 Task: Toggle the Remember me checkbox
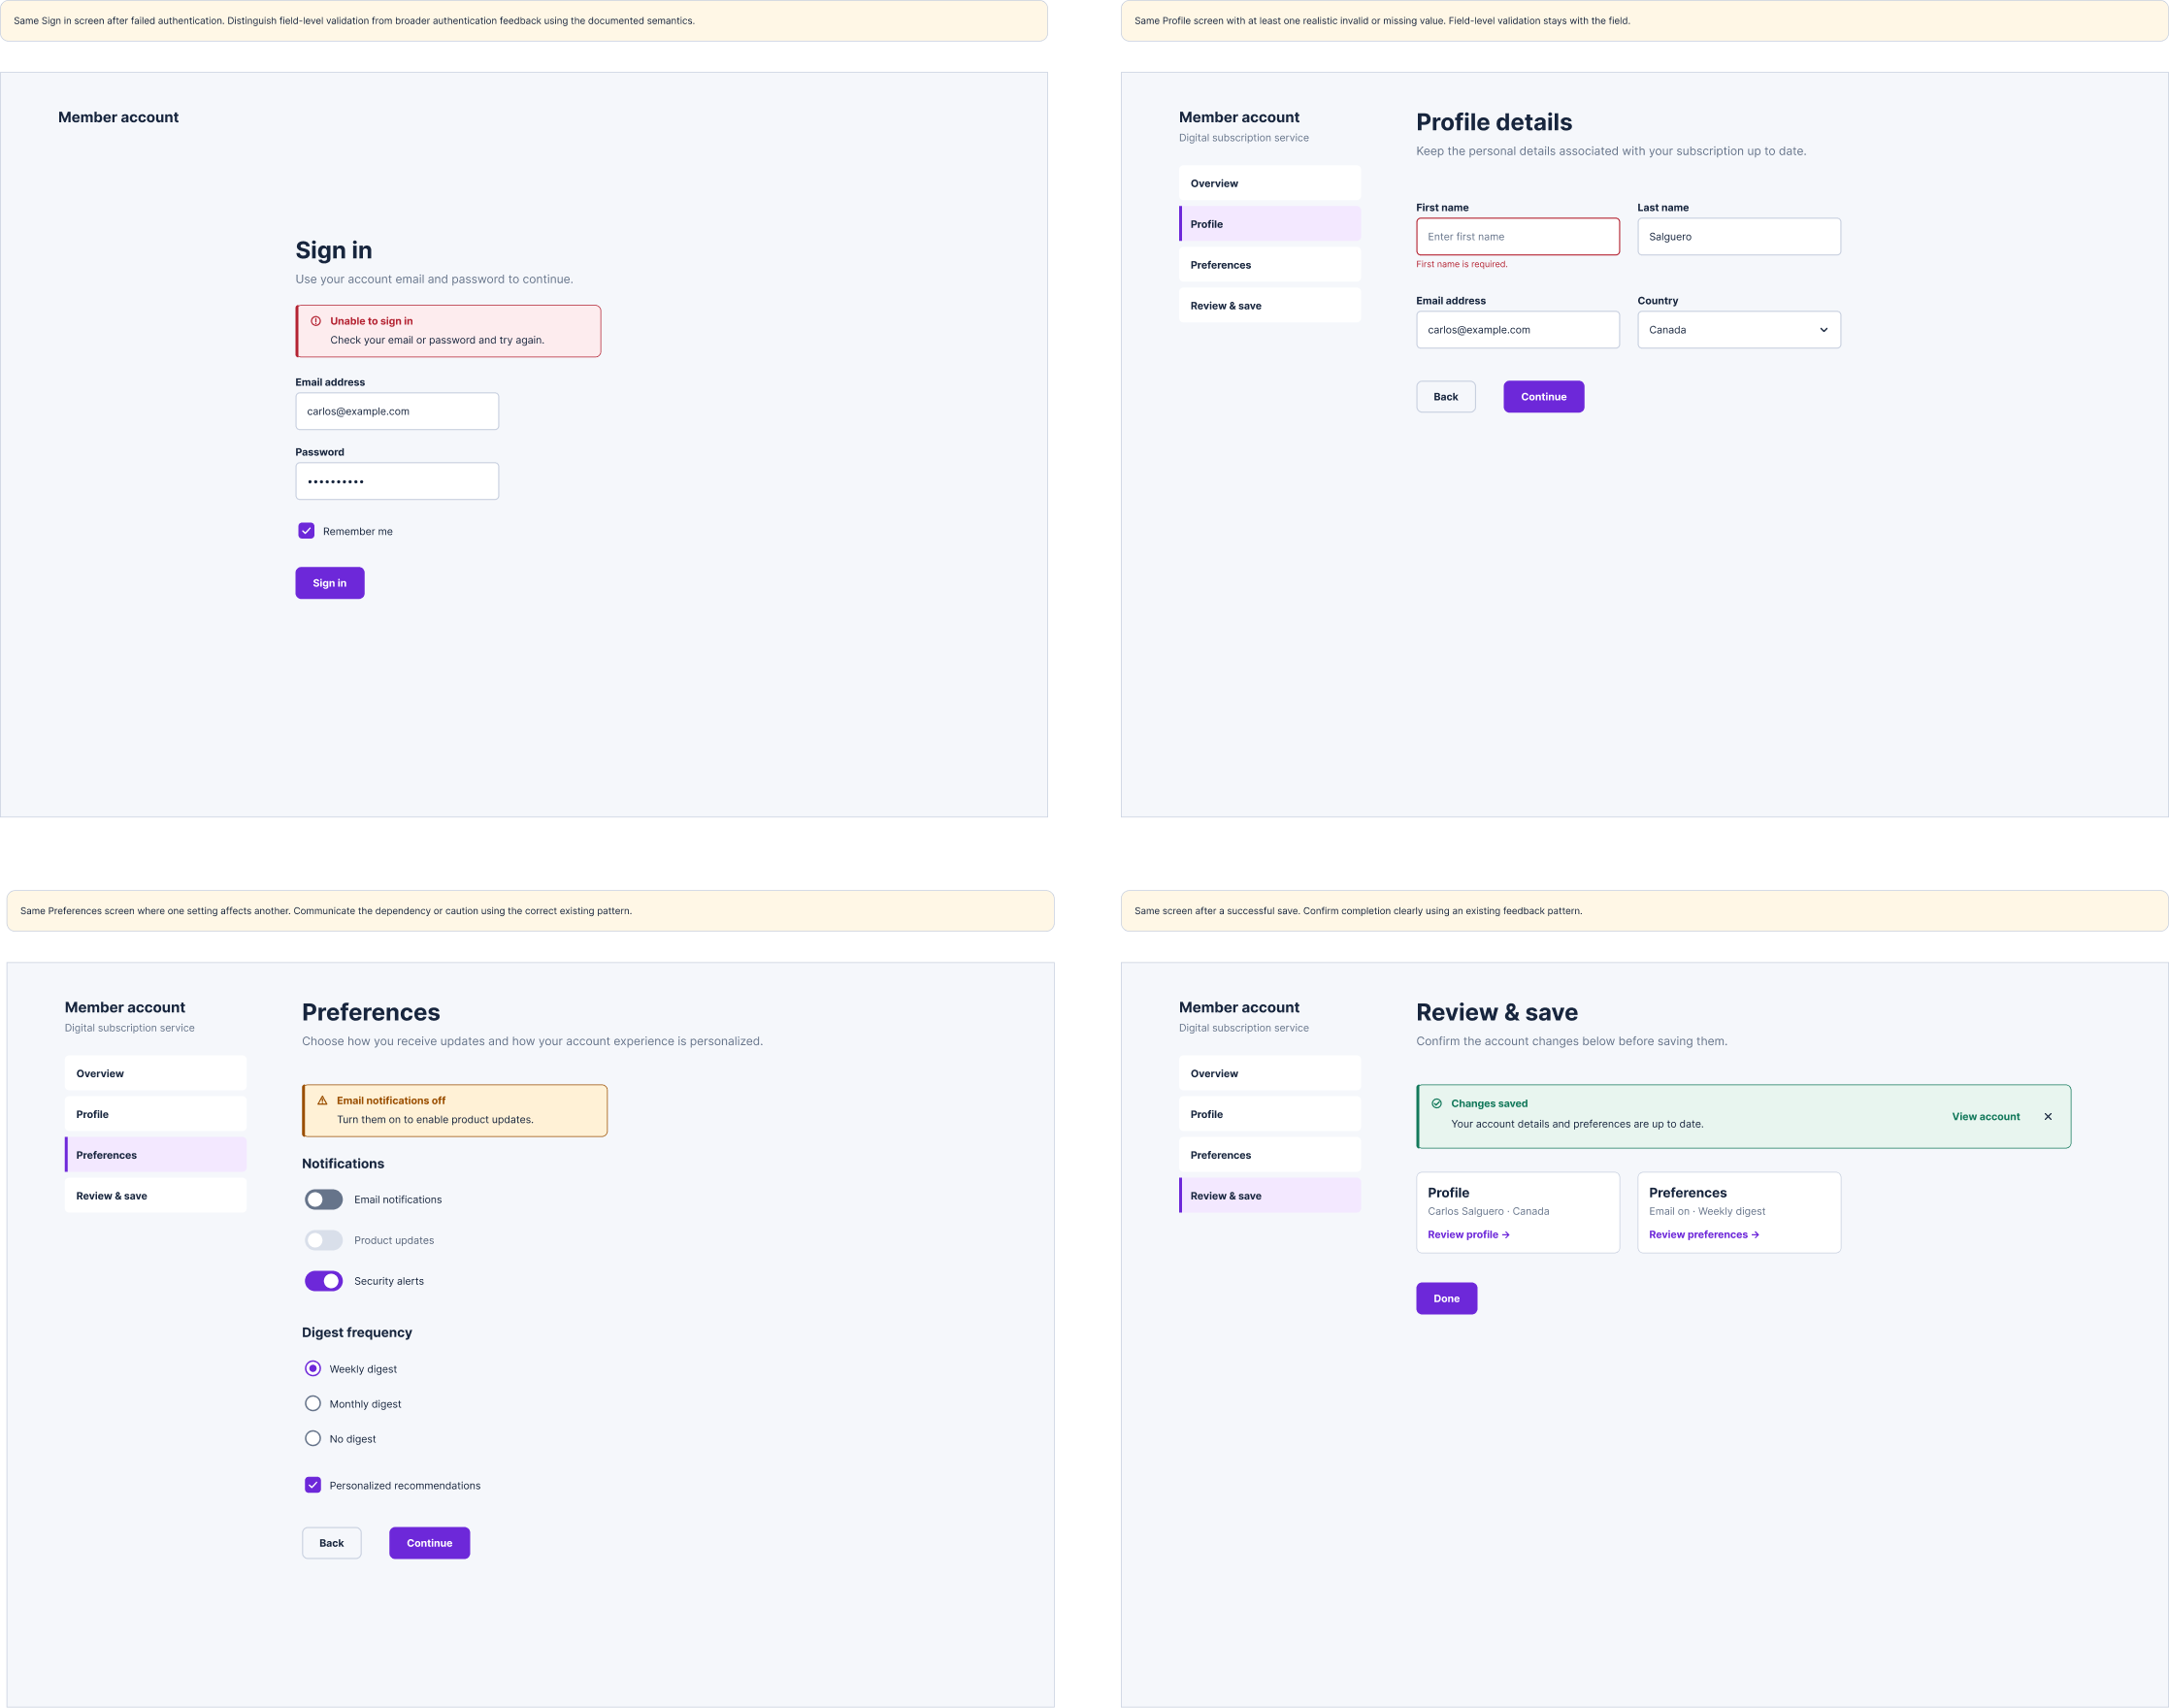click(306, 531)
